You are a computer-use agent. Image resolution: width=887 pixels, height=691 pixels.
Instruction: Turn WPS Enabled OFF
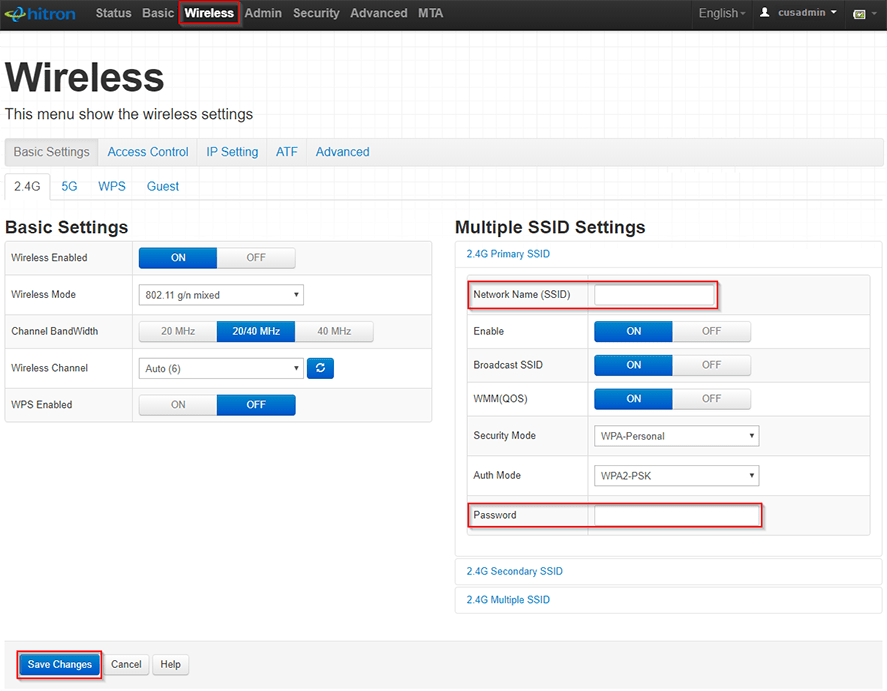tap(256, 405)
